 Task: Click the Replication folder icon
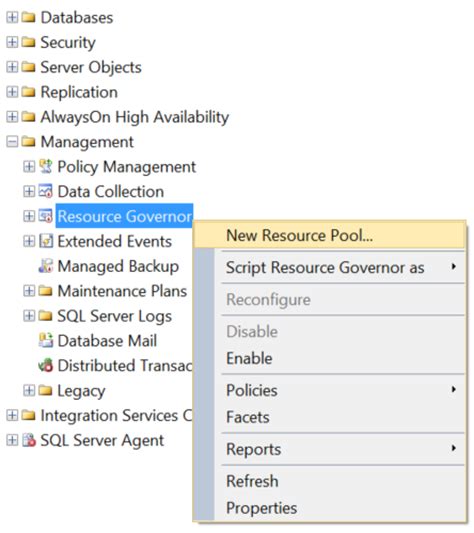pos(29,92)
